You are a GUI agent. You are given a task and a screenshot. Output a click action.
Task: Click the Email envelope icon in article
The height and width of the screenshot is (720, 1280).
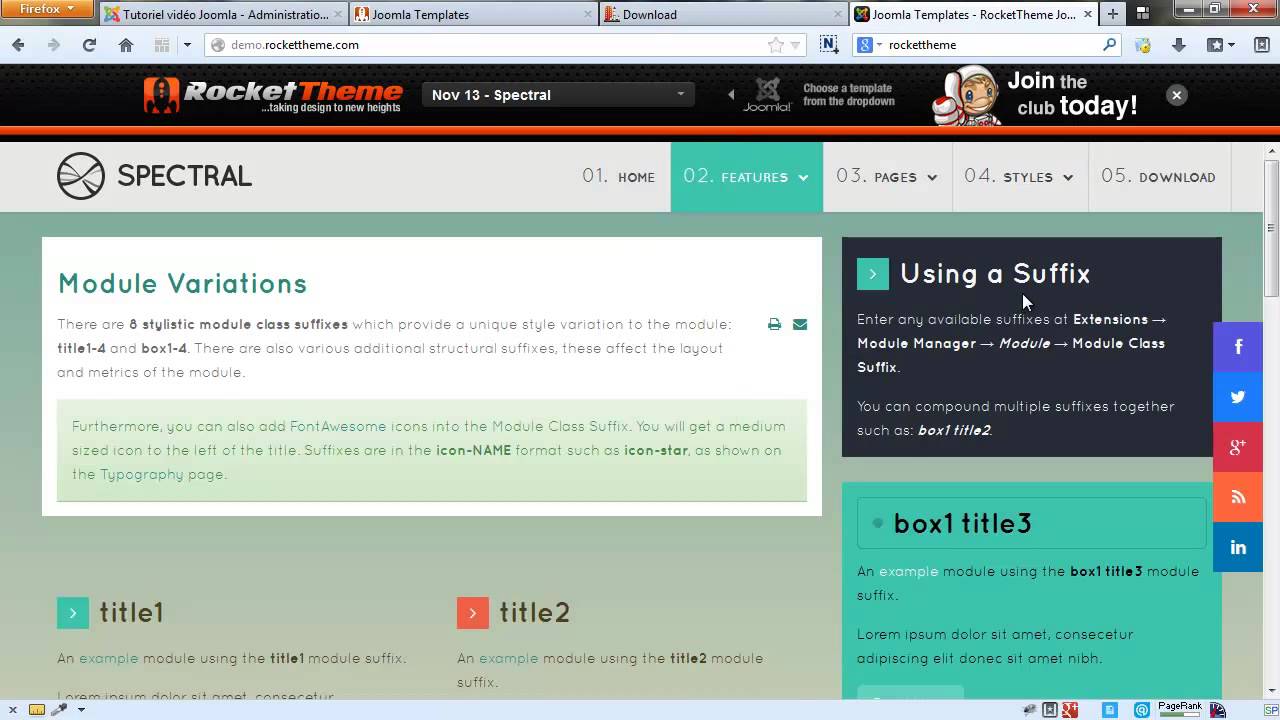pyautogui.click(x=800, y=324)
